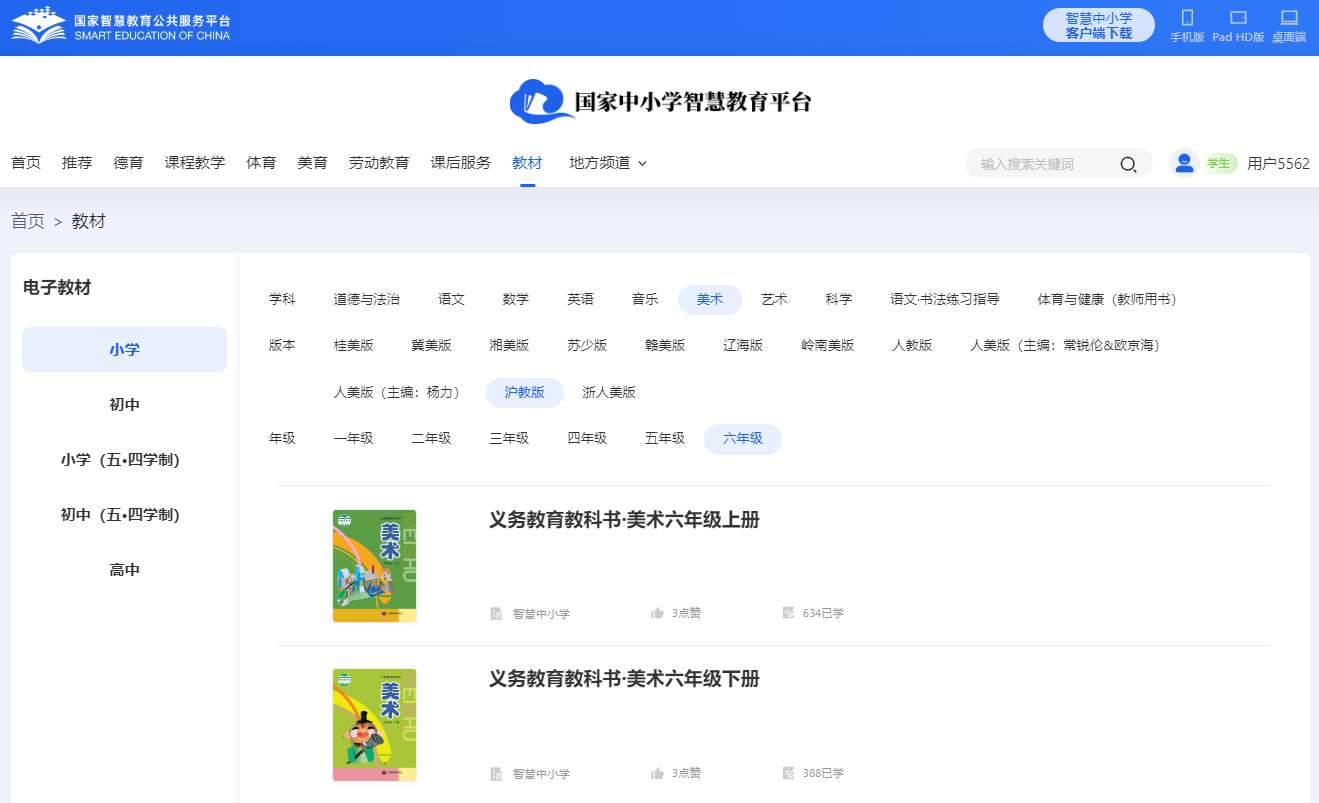Choose the 浙人美版 edition
This screenshot has height=803, width=1319.
pyautogui.click(x=609, y=392)
